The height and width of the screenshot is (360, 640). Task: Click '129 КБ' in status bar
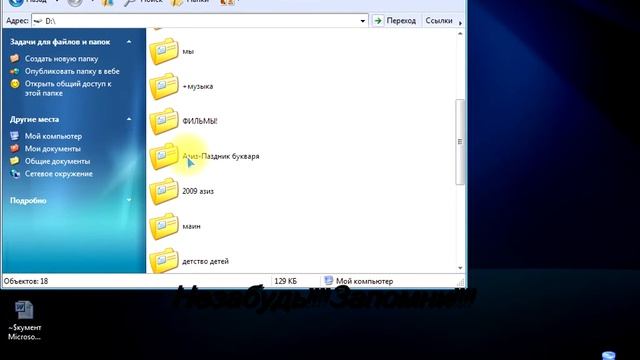(286, 281)
